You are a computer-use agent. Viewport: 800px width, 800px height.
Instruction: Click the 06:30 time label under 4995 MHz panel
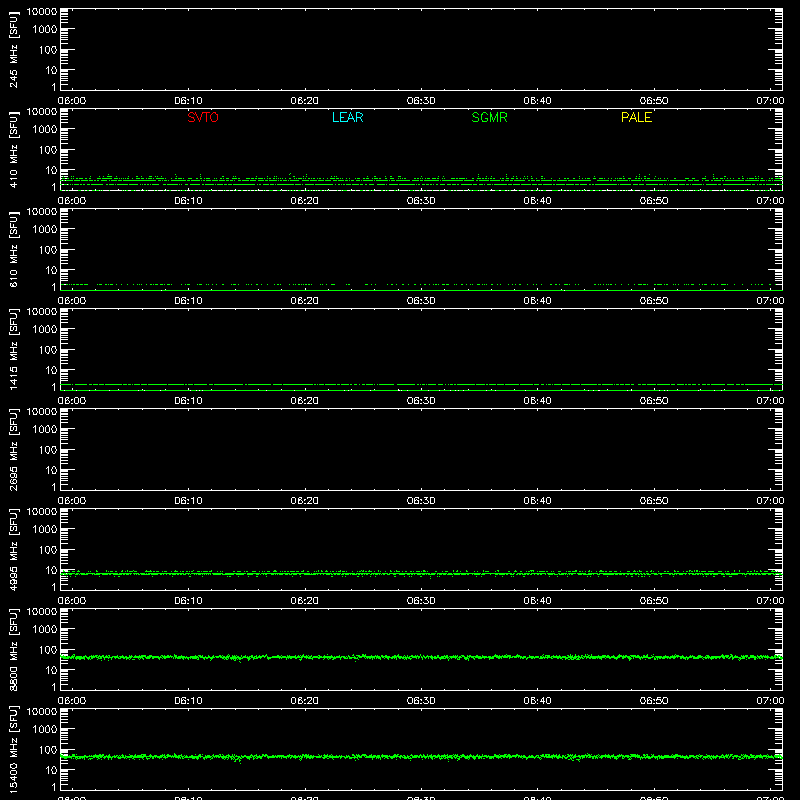click(x=421, y=601)
